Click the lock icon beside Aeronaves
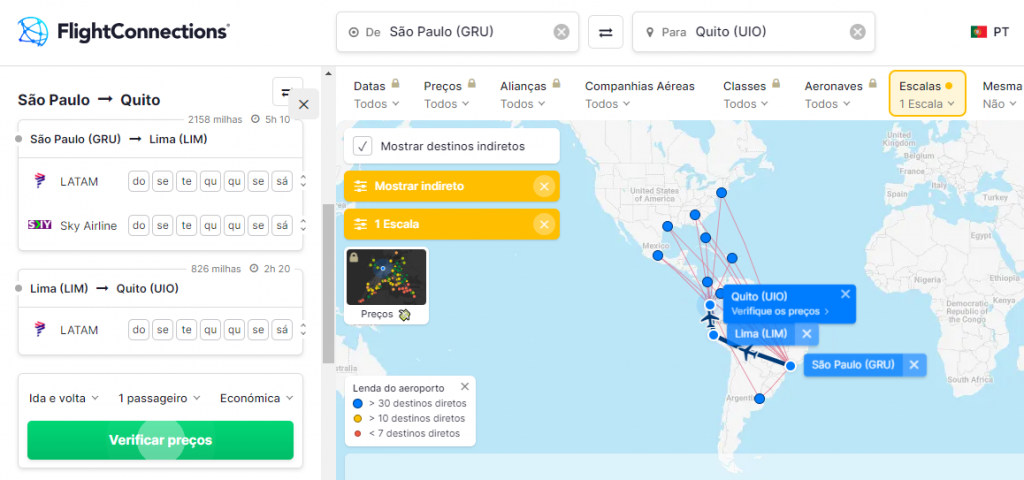Screen dimensions: 1024x480 point(872,84)
